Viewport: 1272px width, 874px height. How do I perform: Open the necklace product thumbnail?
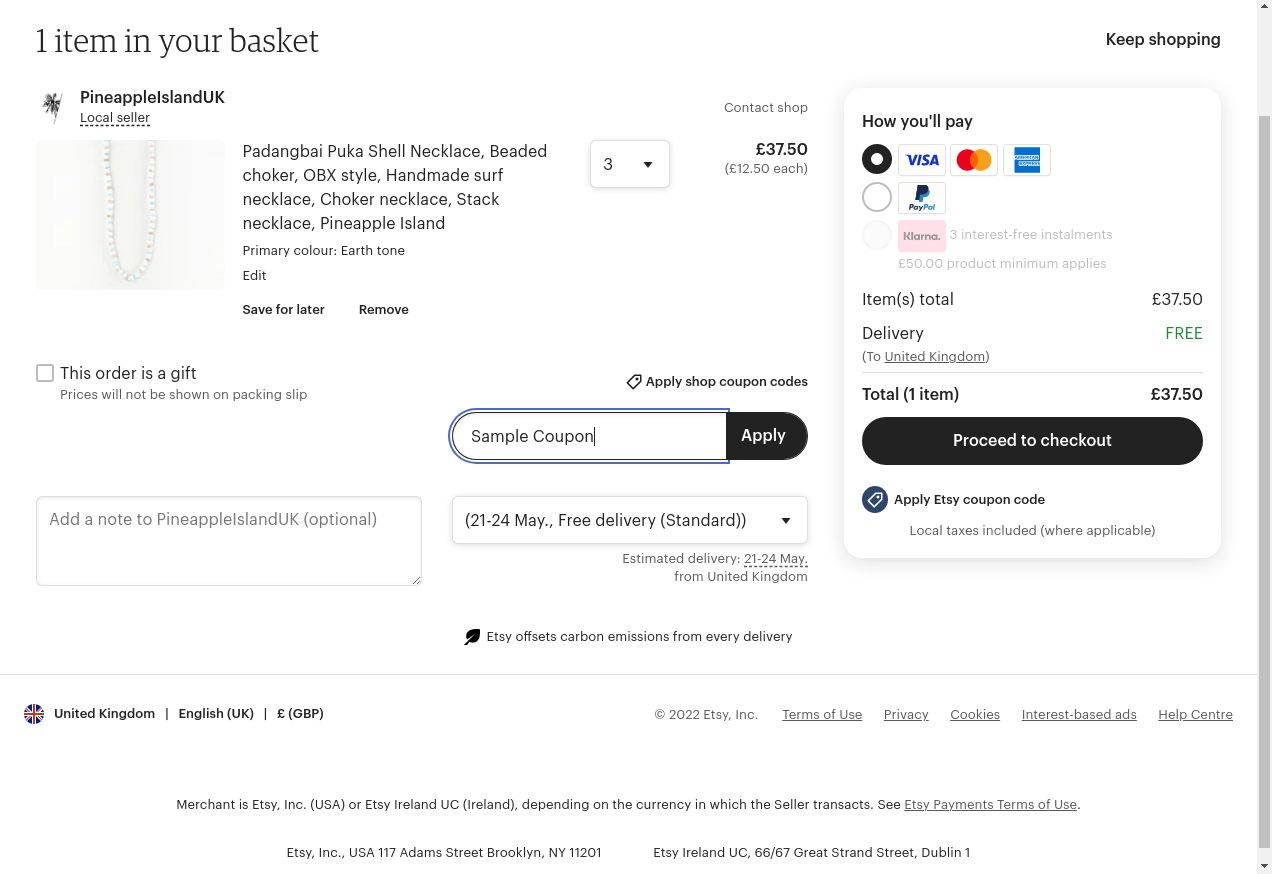[131, 215]
